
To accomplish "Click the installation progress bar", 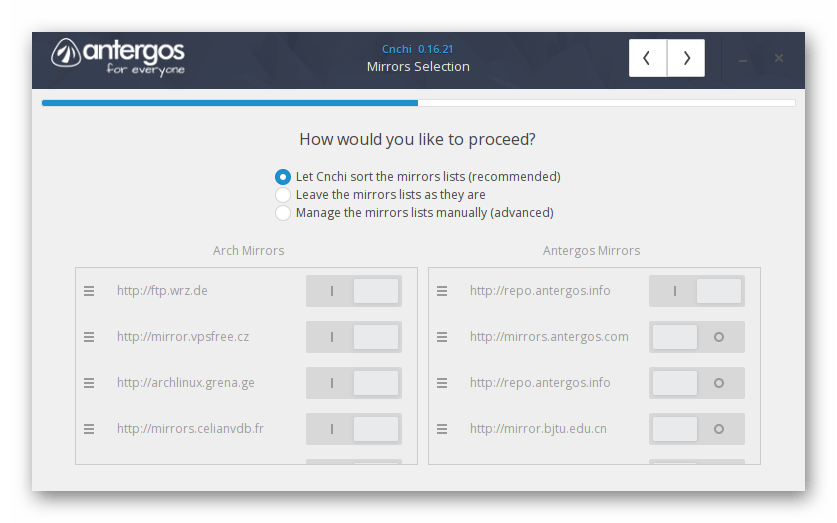I will pos(418,103).
